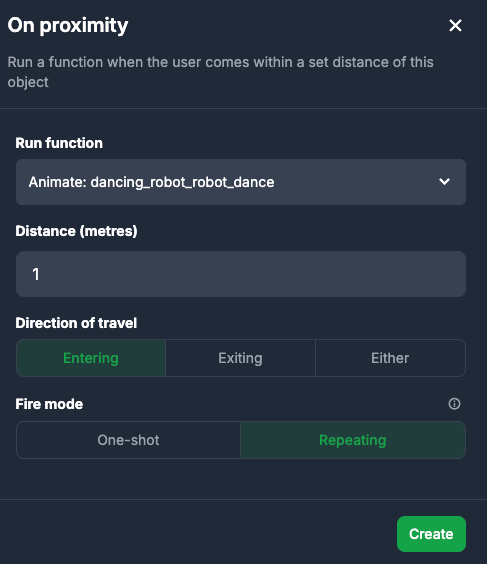Click the Run function label
487x564 pixels.
pyautogui.click(x=59, y=143)
